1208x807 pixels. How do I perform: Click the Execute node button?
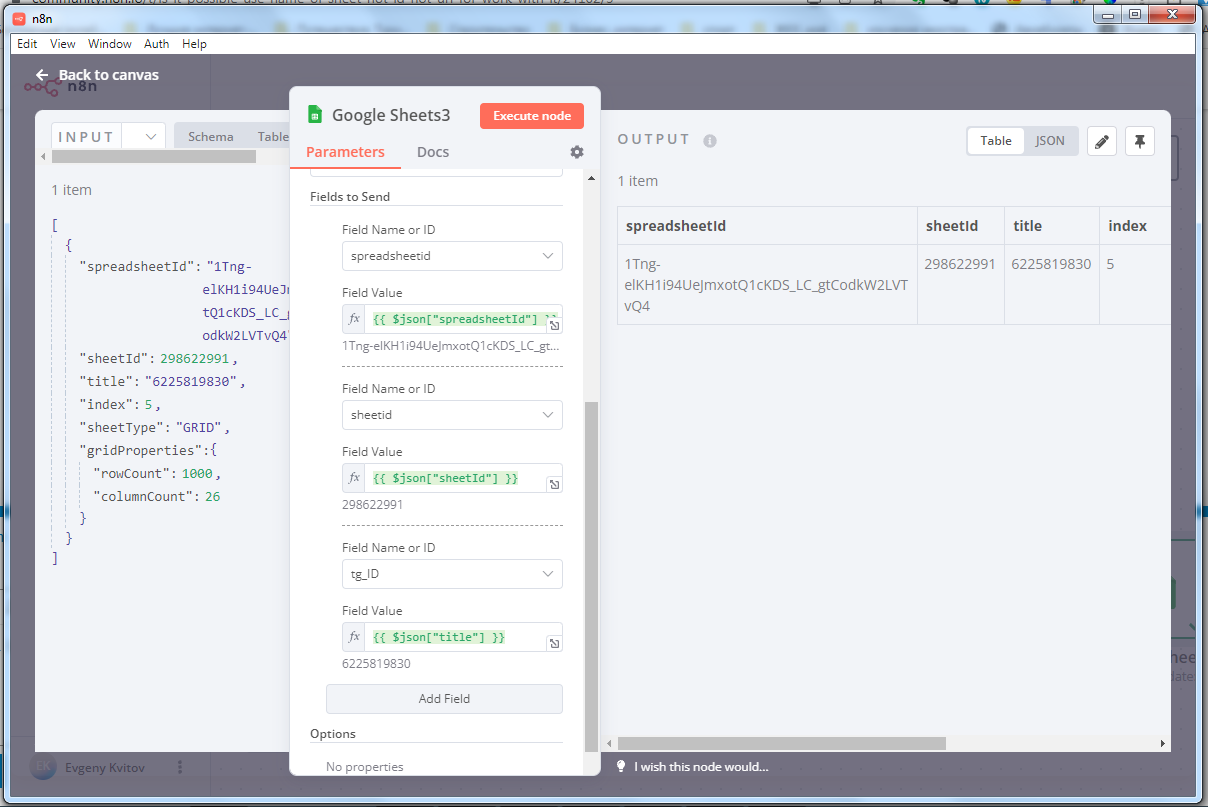tap(532, 116)
